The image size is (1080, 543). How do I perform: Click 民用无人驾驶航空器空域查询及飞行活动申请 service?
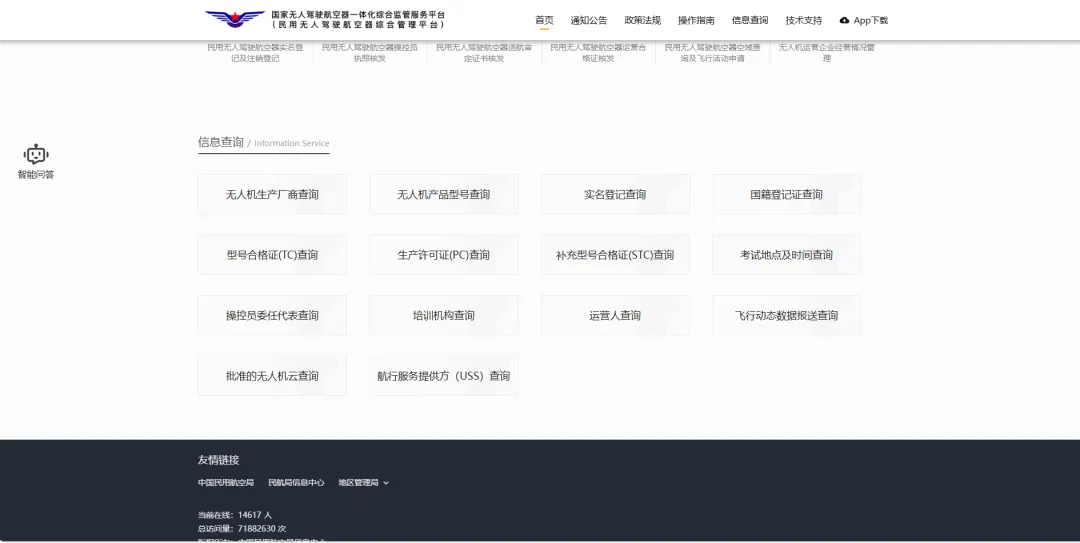coord(713,53)
